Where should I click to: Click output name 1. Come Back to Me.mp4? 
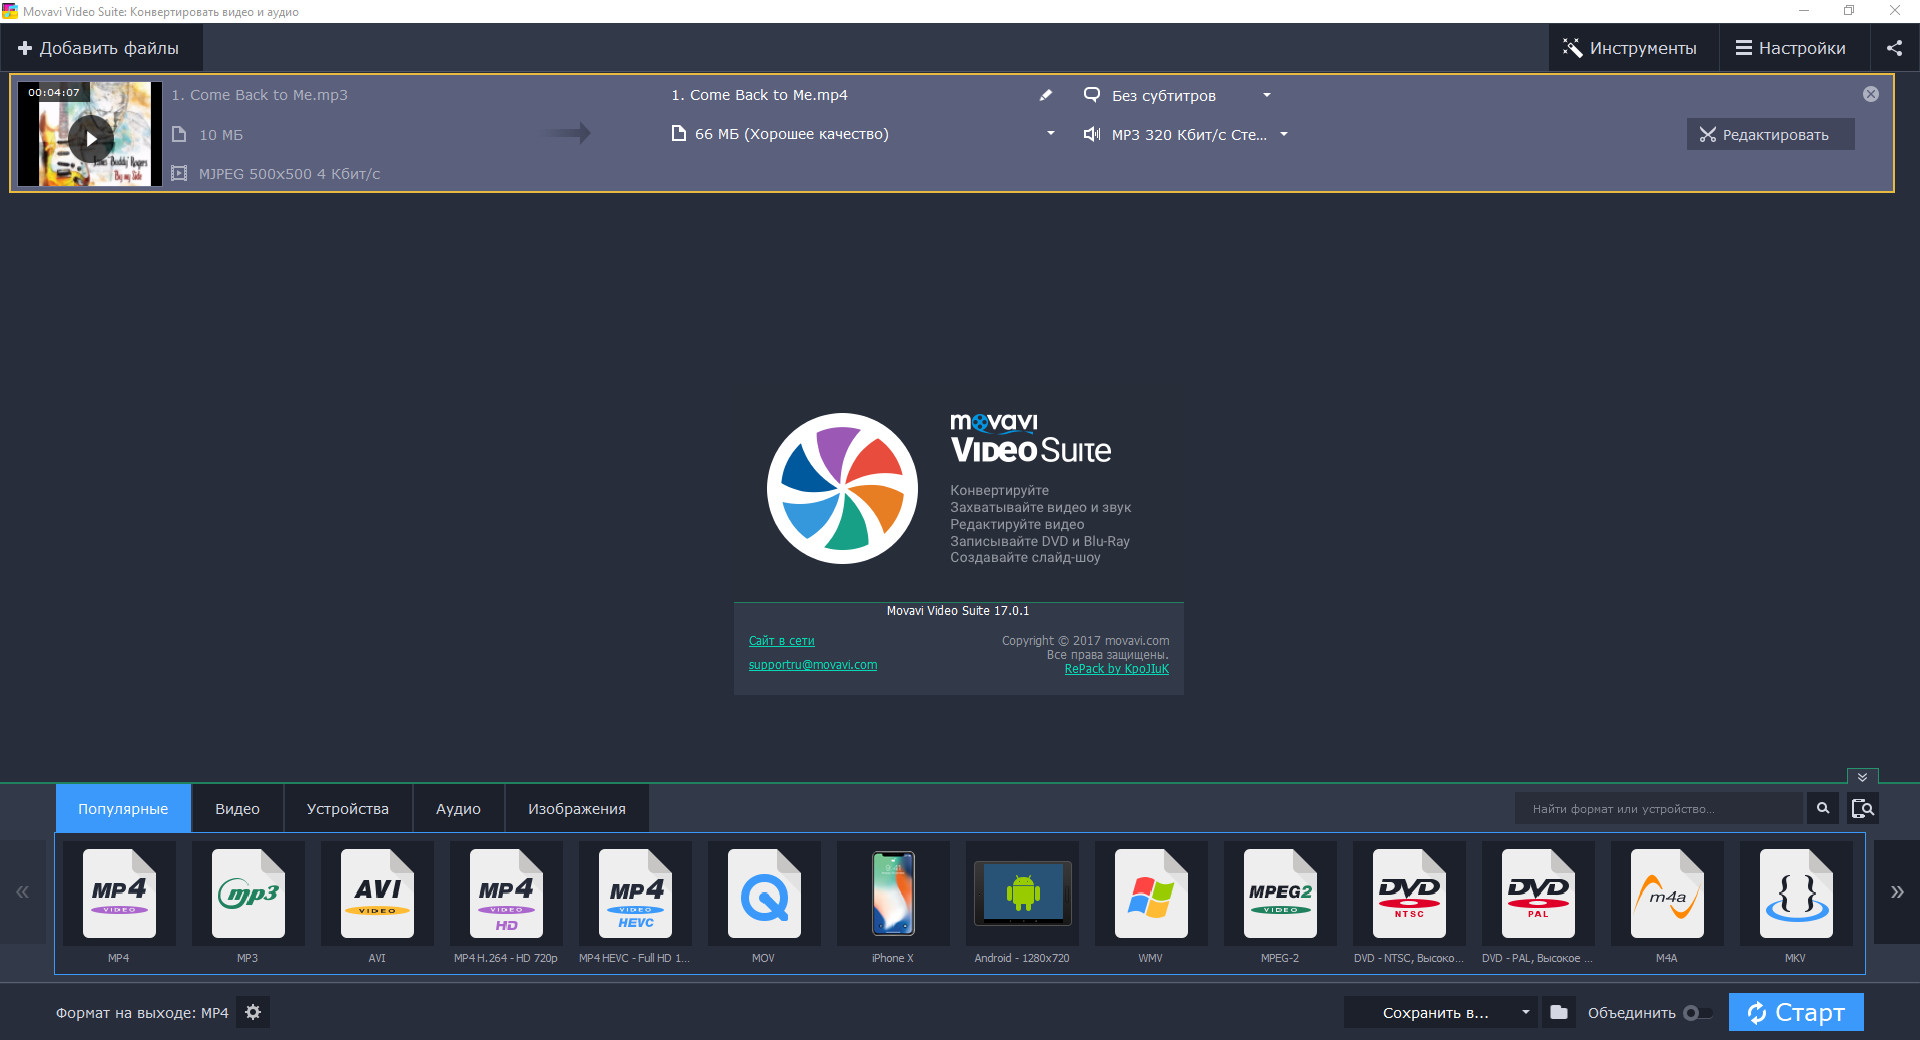pos(759,95)
